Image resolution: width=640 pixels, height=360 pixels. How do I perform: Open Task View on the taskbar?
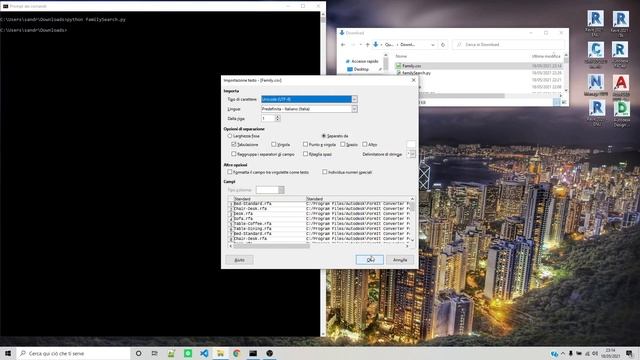tap(155, 353)
